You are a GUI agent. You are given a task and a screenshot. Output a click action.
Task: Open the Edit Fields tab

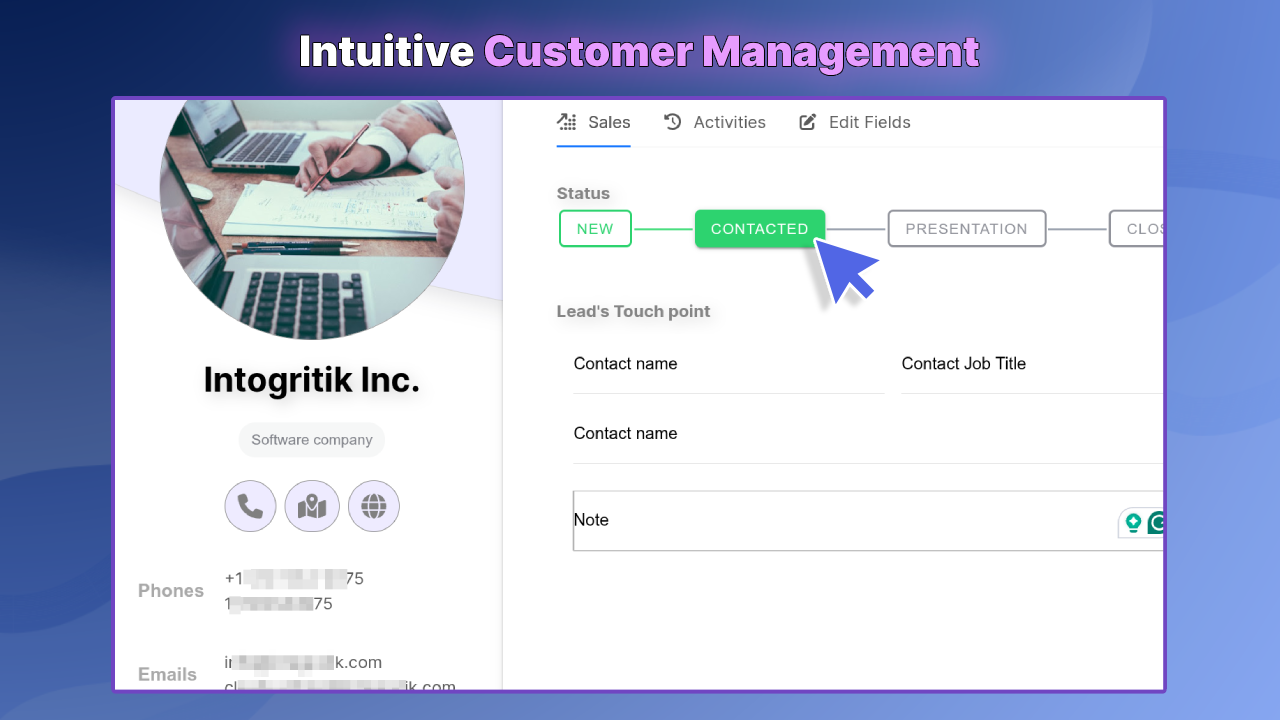pyautogui.click(x=855, y=123)
